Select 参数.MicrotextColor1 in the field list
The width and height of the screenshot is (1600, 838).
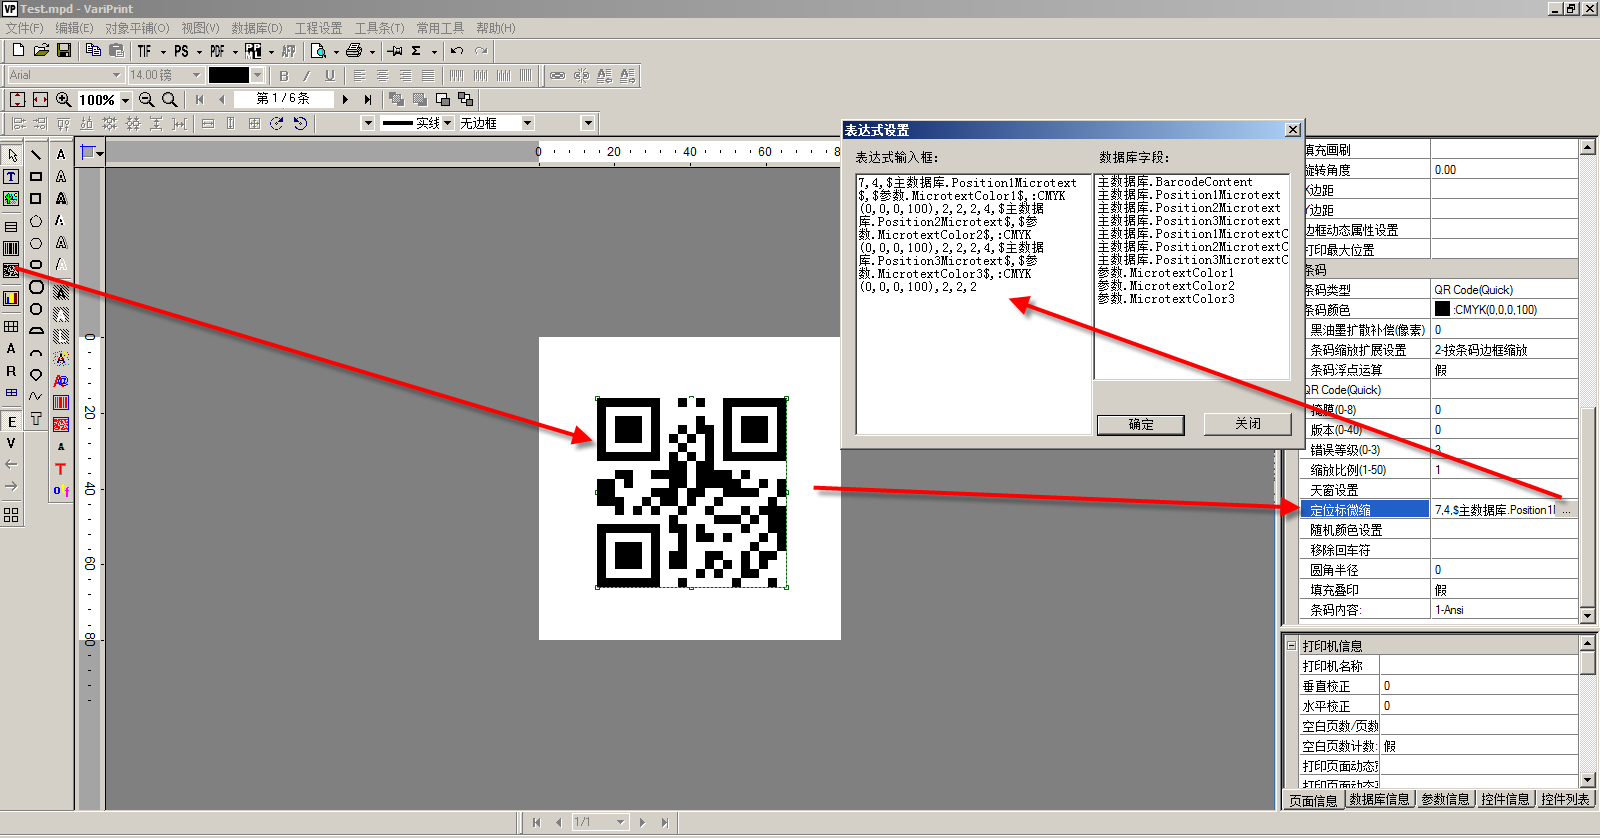pyautogui.click(x=1166, y=273)
